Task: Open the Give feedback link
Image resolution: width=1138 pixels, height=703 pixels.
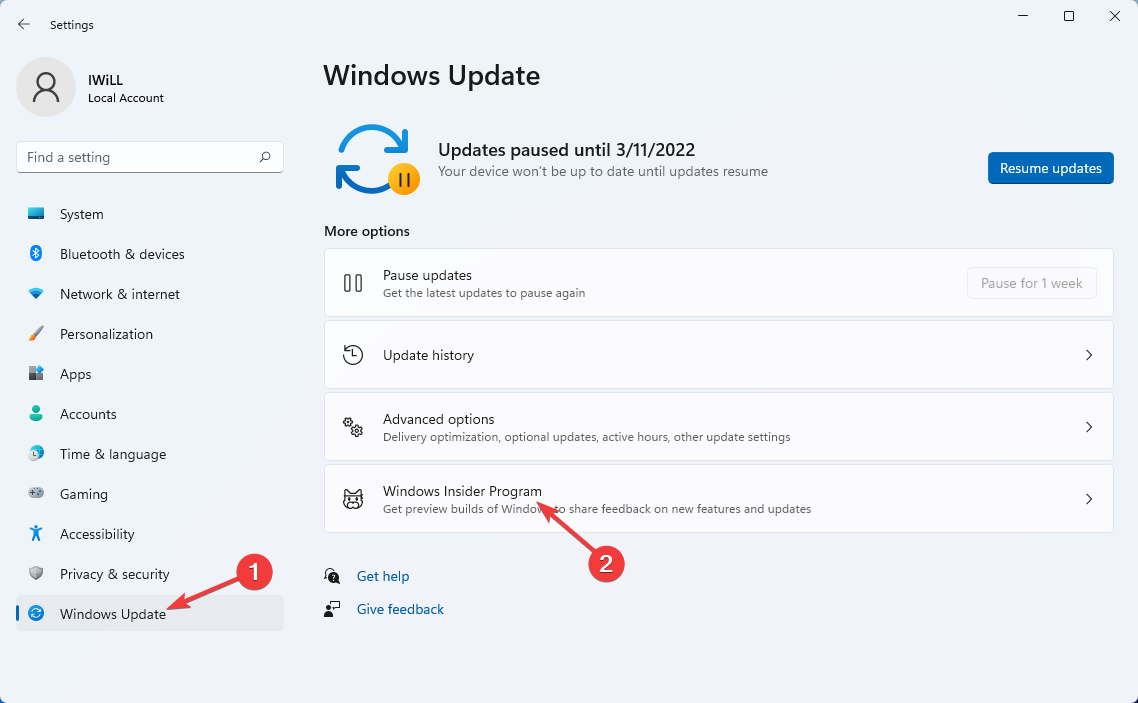Action: tap(400, 609)
